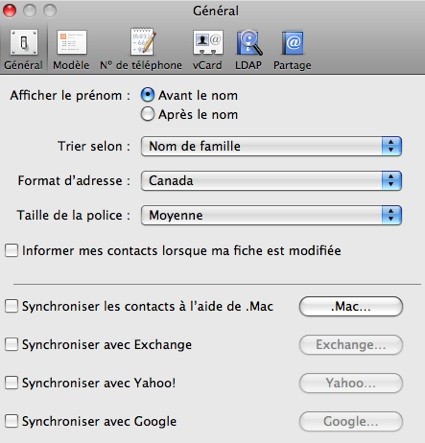The width and height of the screenshot is (425, 443).
Task: Click the .Mac... button
Action: 351,306
